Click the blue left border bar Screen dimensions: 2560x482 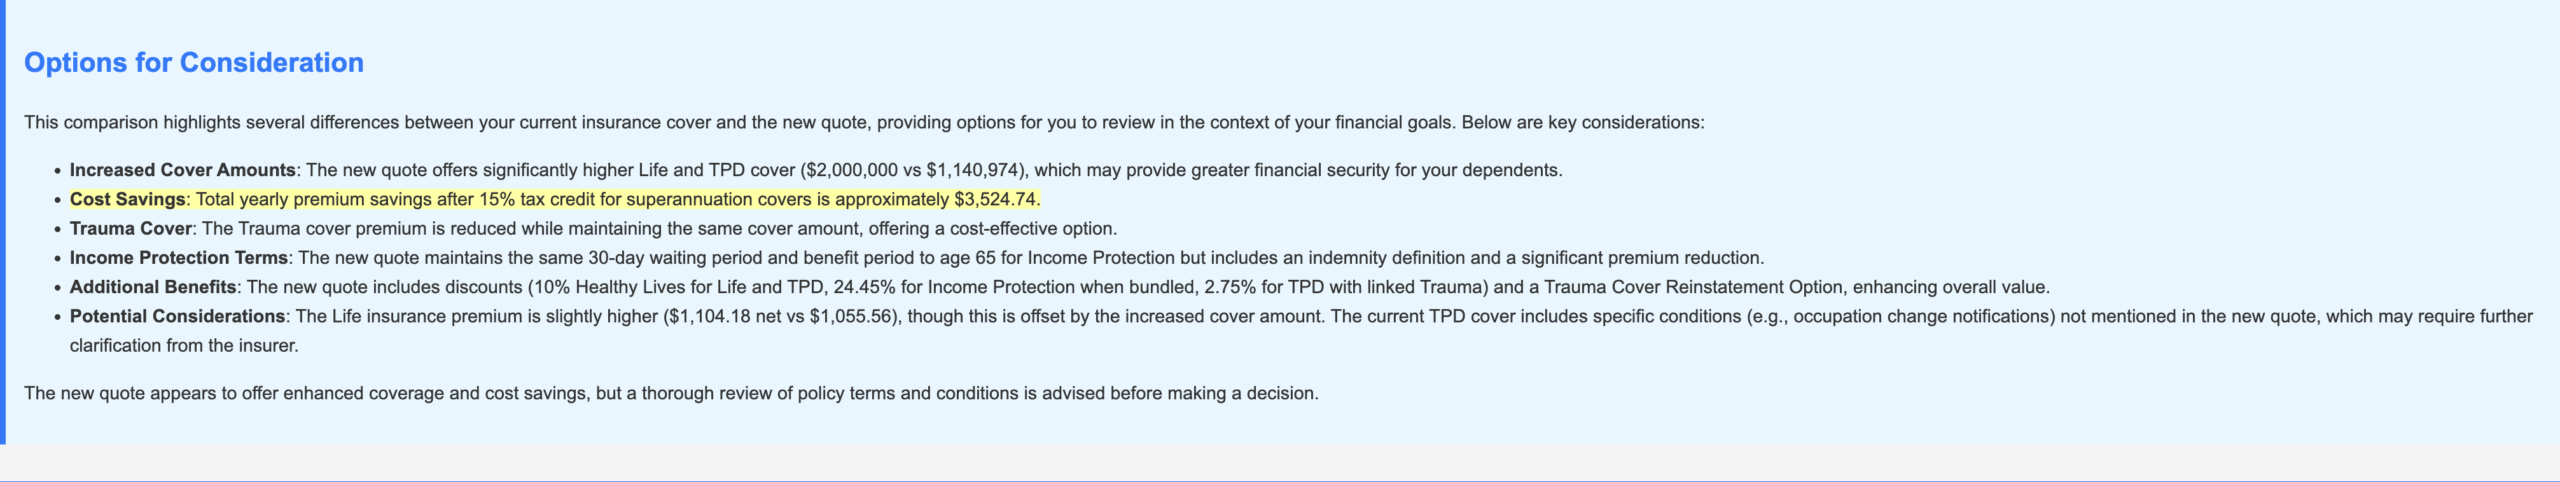click(3, 222)
